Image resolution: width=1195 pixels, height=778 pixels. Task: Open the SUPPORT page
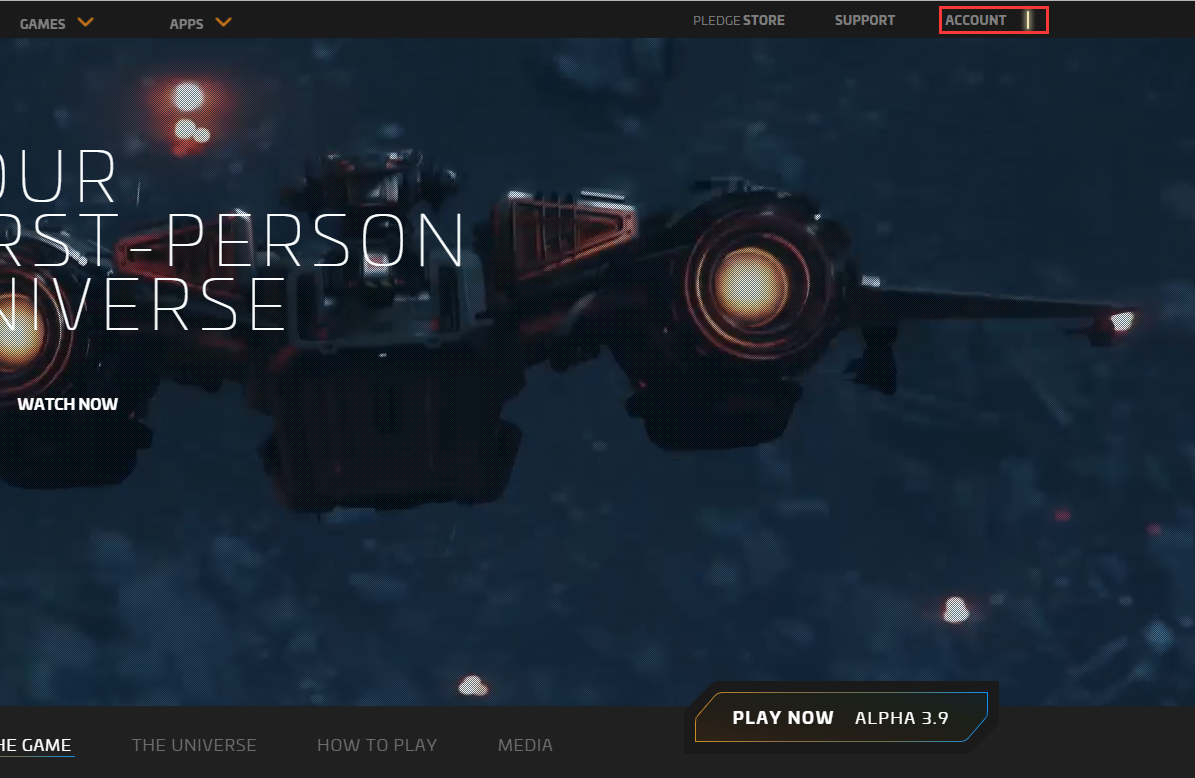click(864, 19)
